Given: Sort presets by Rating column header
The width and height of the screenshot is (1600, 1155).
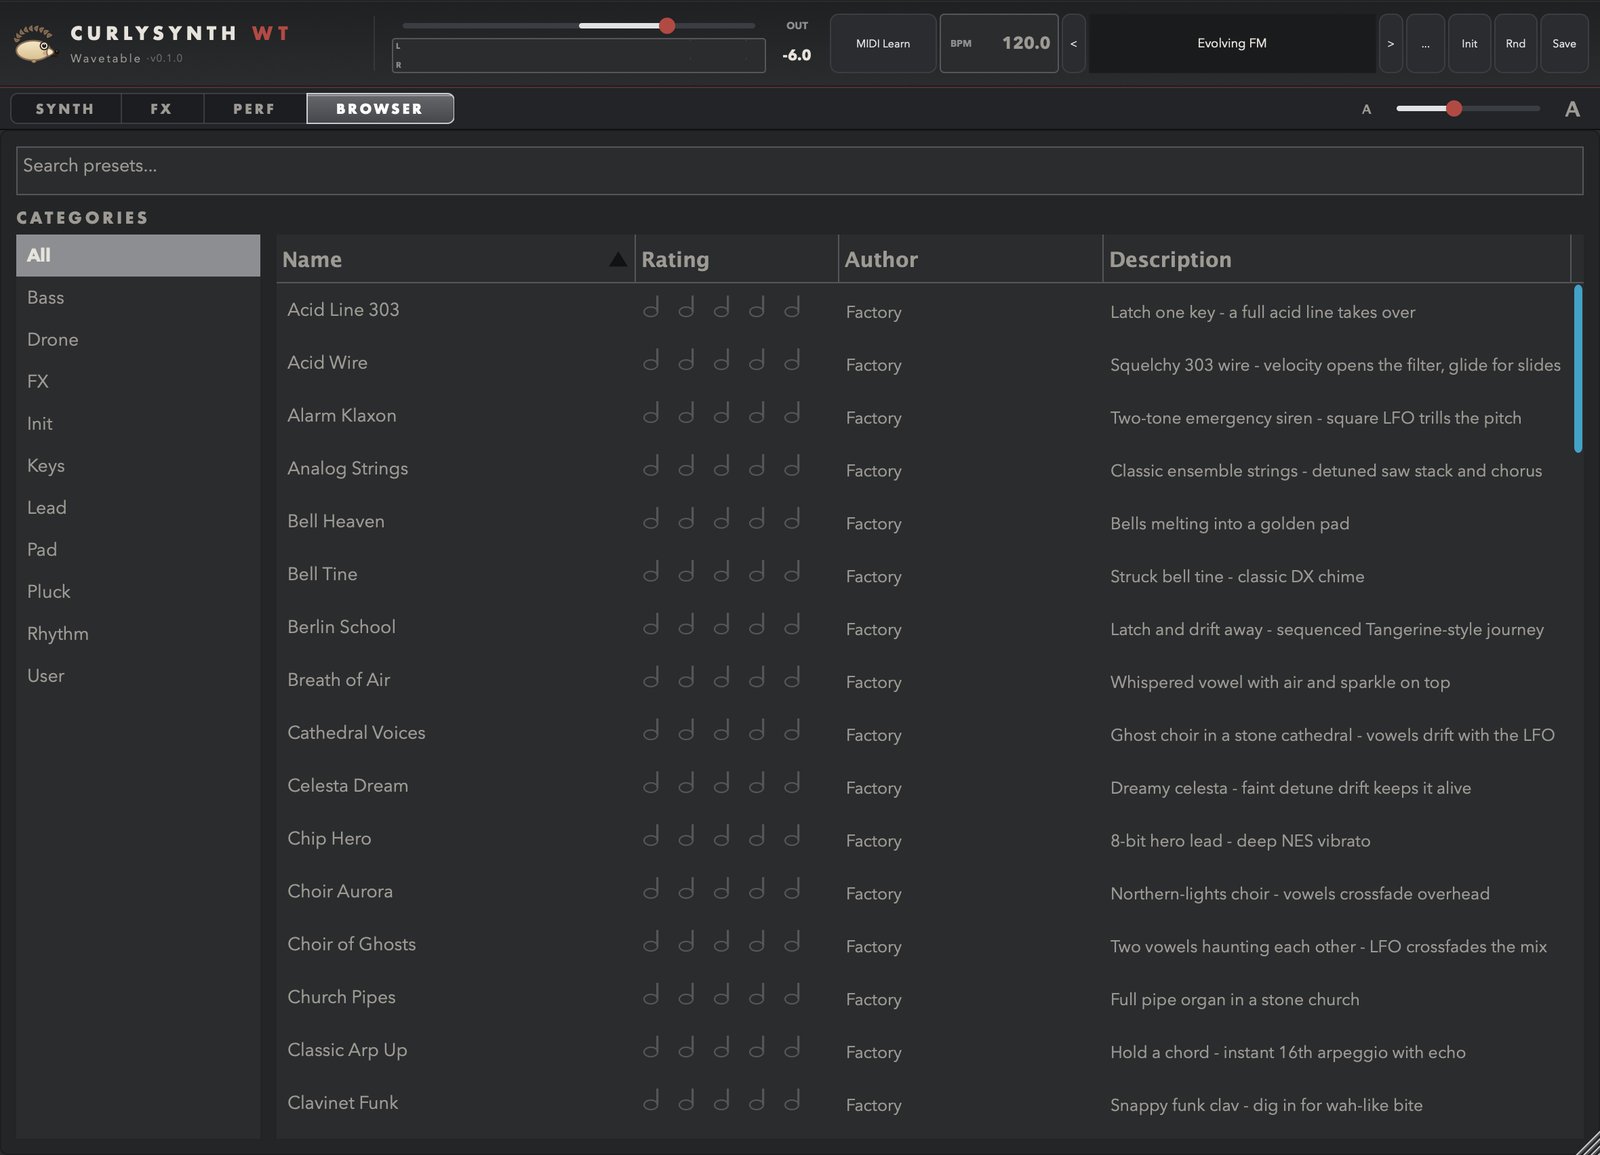Looking at the screenshot, I should [x=736, y=259].
